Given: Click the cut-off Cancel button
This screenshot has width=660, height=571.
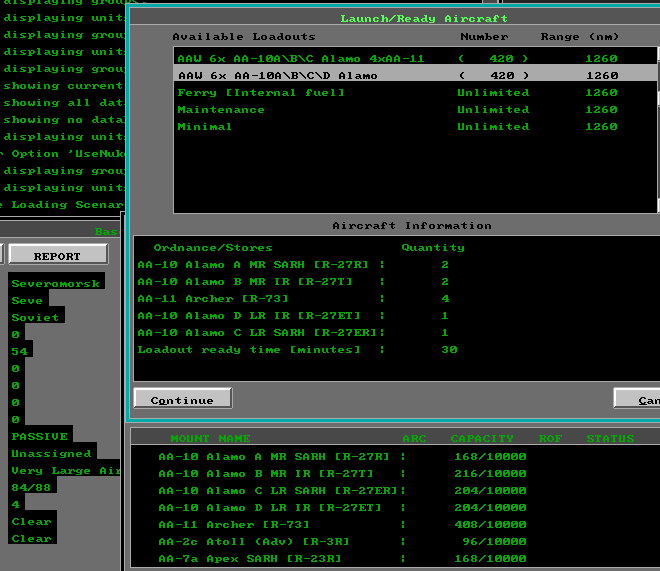Looking at the screenshot, I should coord(637,398).
